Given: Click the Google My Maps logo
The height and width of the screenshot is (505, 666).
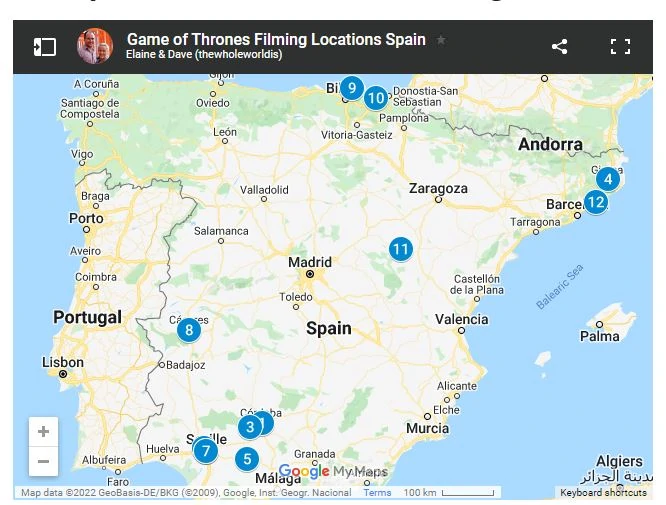Looking at the screenshot, I should pos(333,471).
